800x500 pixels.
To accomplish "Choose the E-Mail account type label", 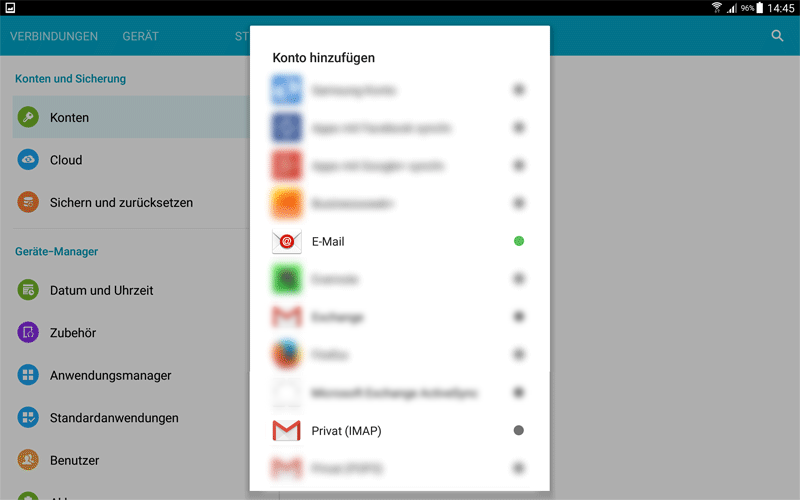I will tap(328, 242).
